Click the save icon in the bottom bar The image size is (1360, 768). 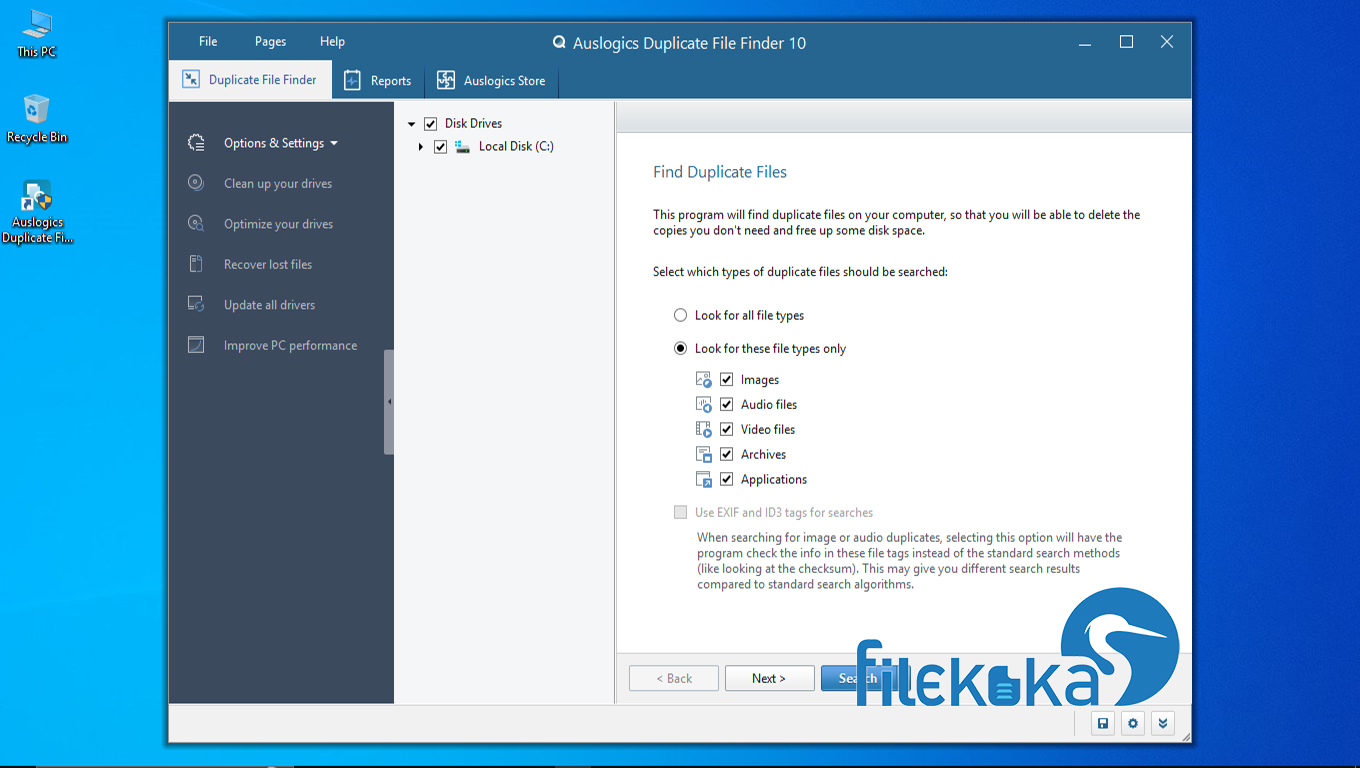pyautogui.click(x=1103, y=723)
